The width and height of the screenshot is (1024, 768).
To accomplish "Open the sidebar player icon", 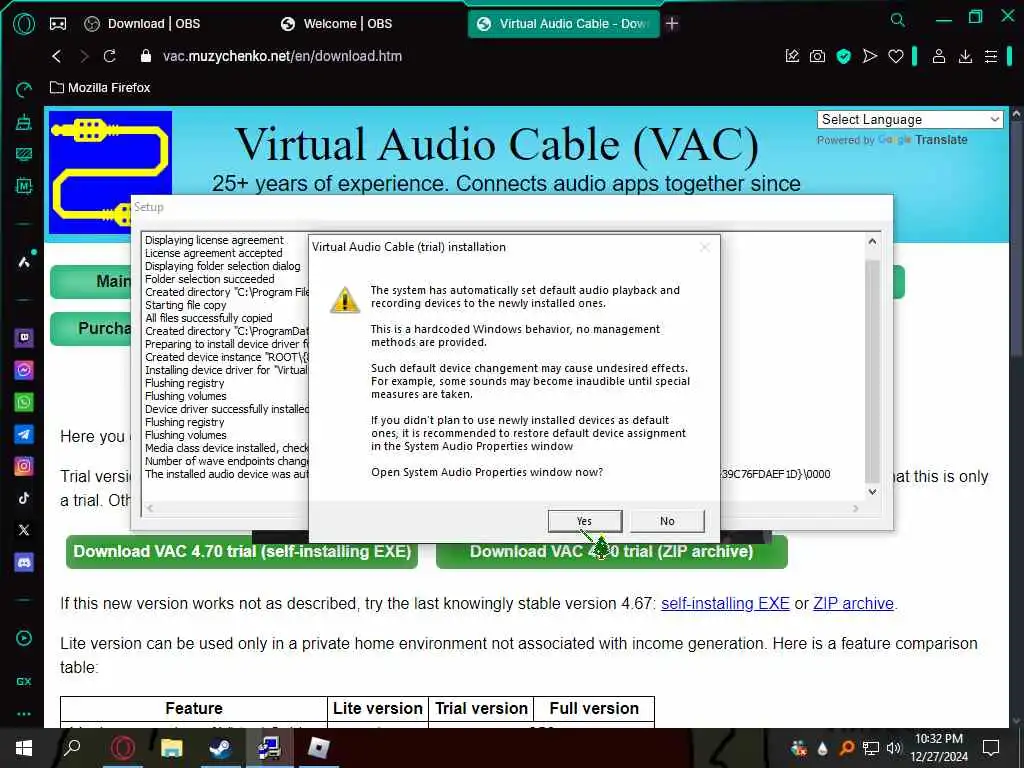I will tap(24, 638).
